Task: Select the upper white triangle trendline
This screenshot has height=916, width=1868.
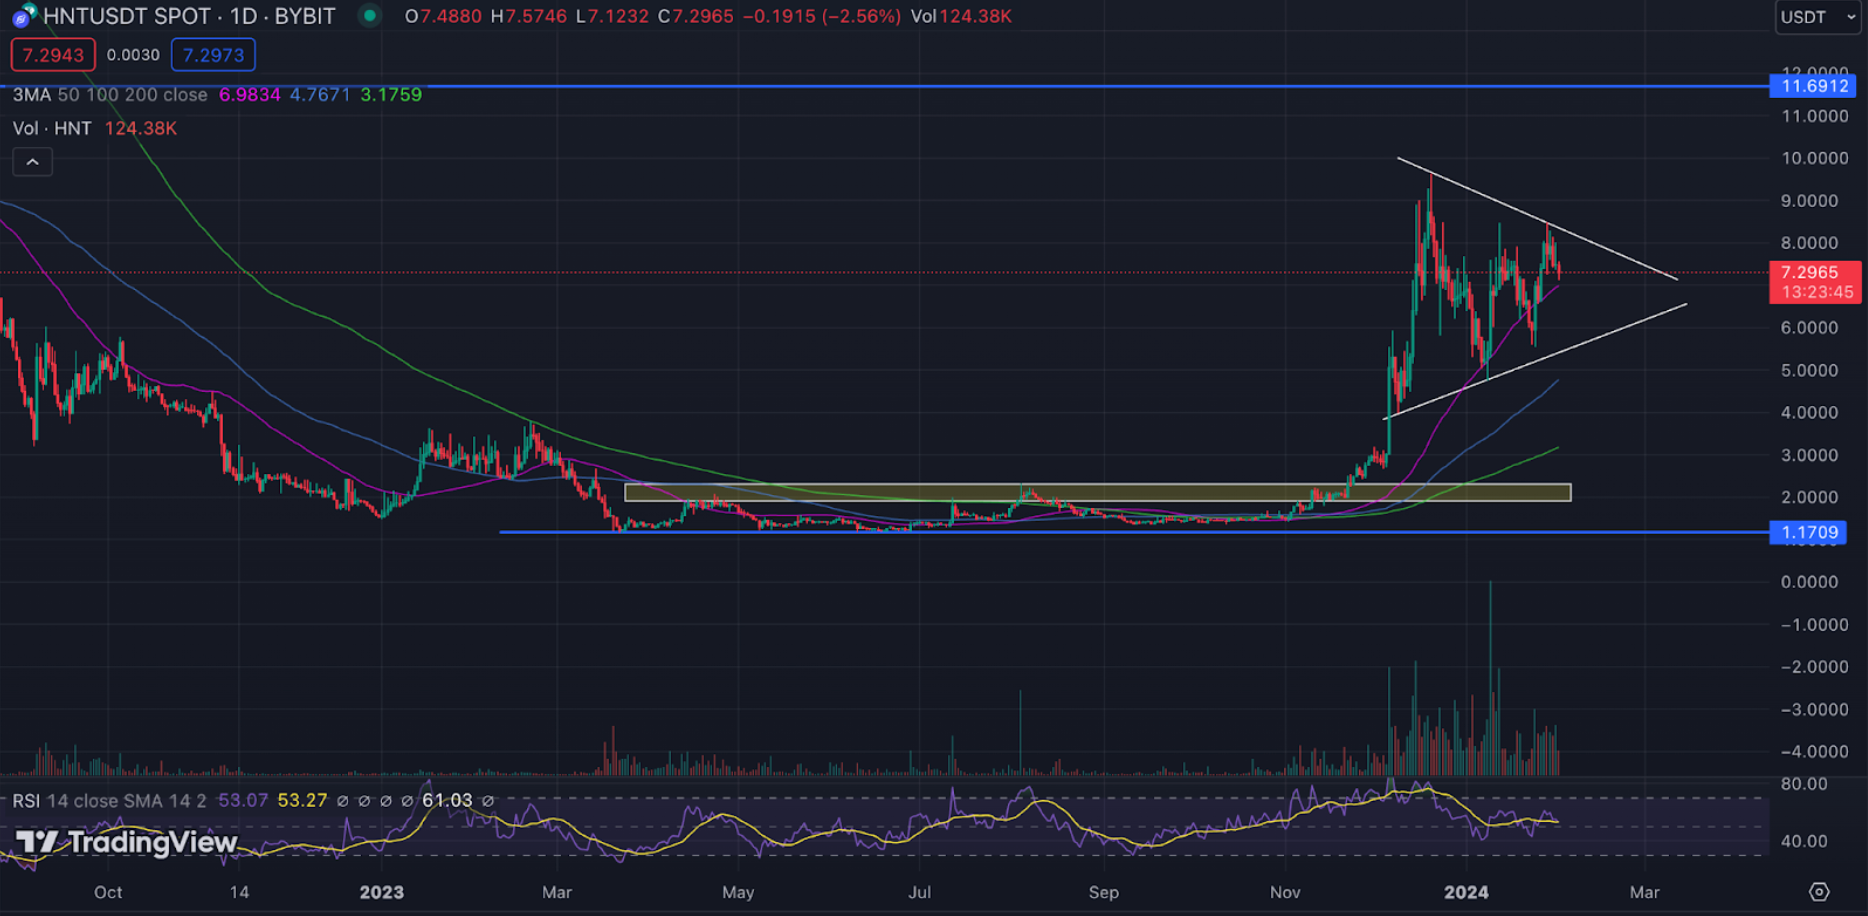Action: point(1537,219)
